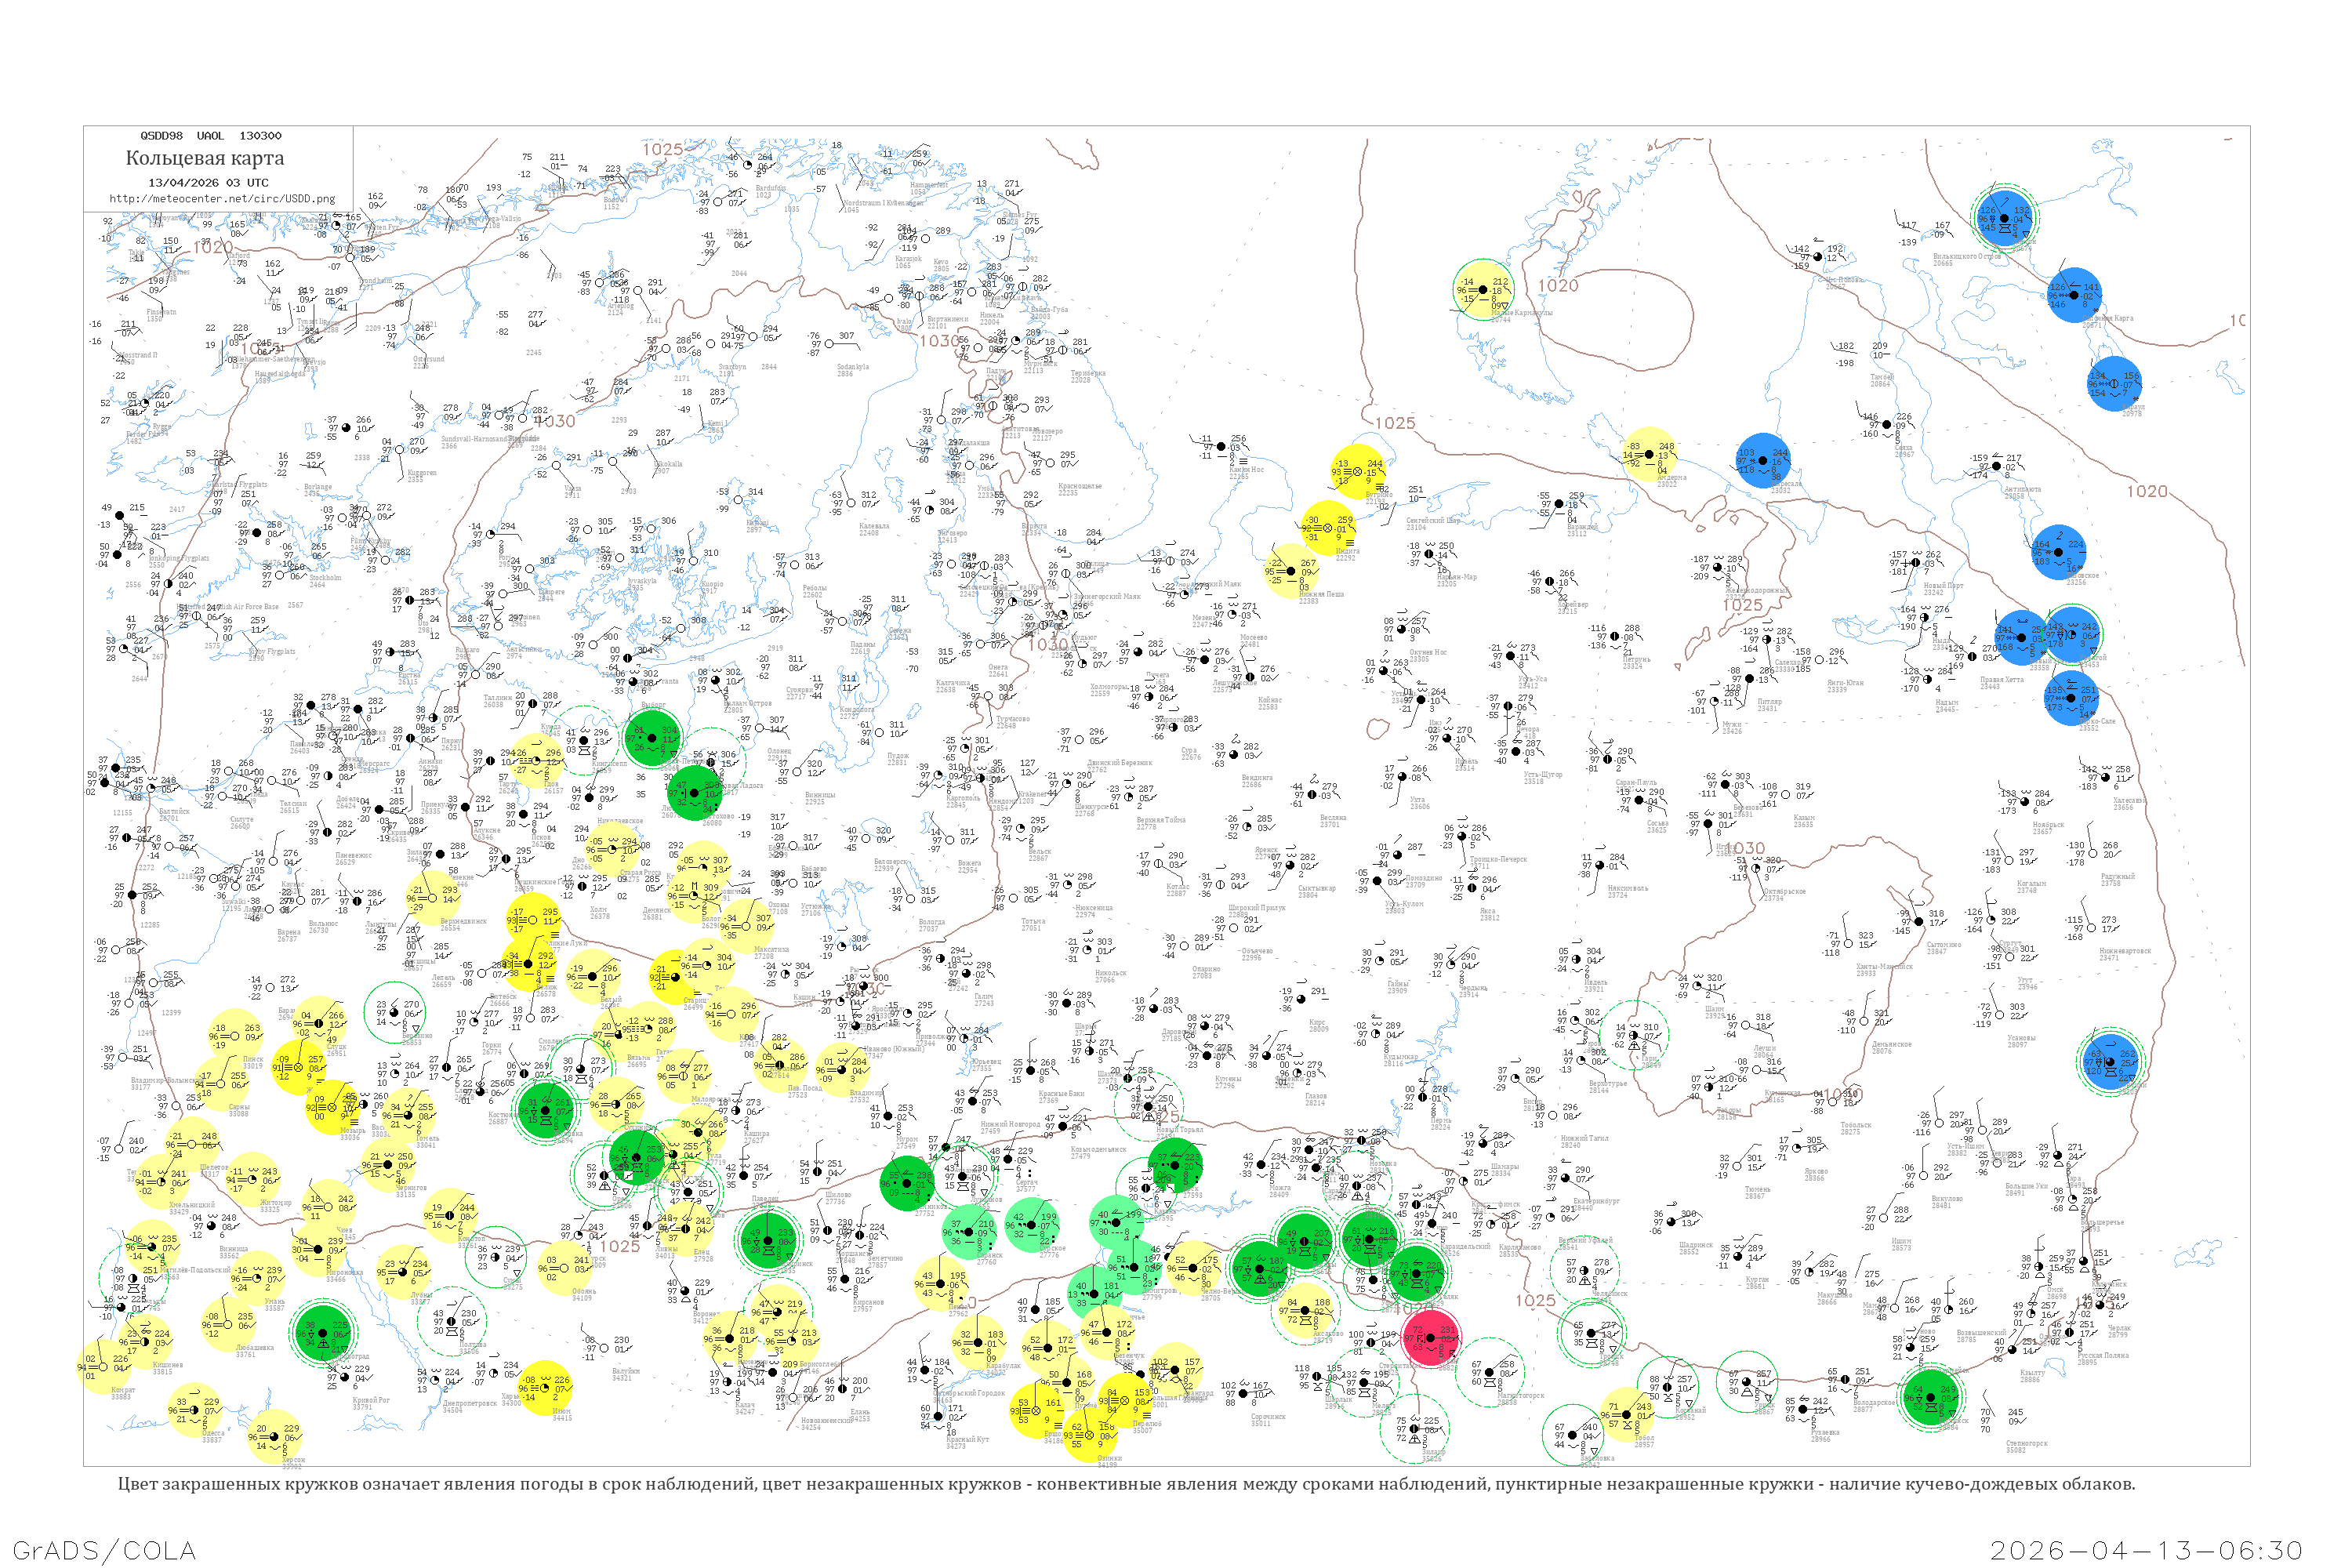
Task: Click the 2026-04-13-06:30 timestamp
Action: point(2146,1550)
